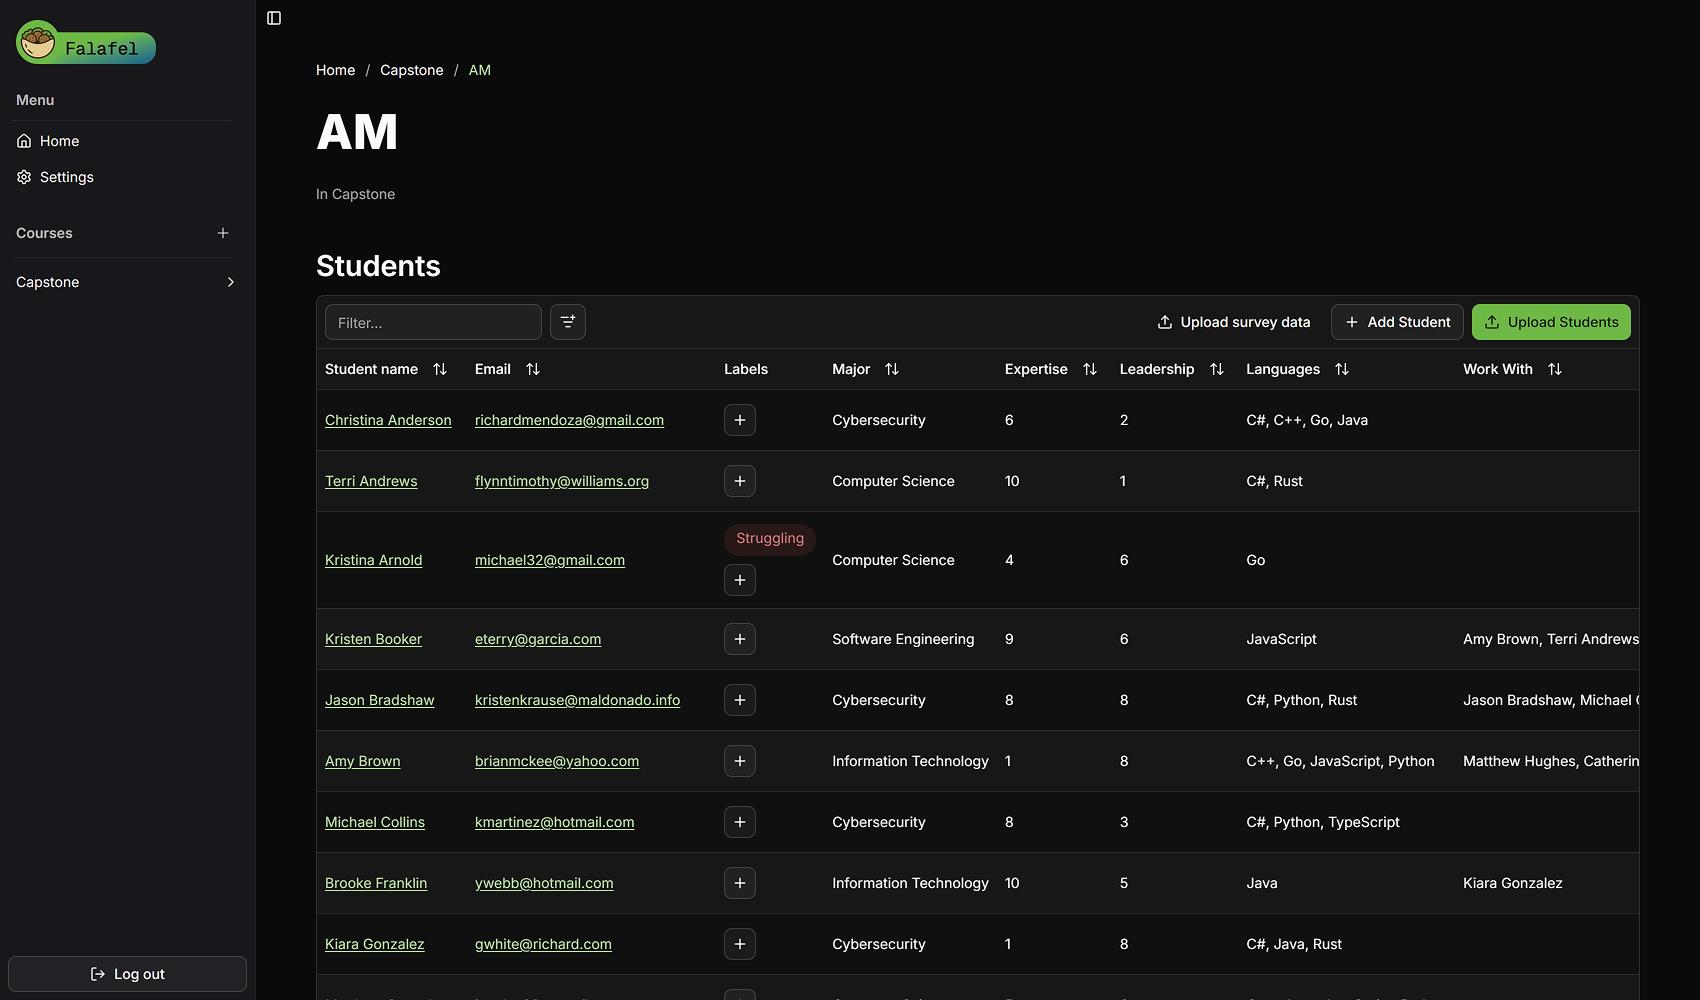Image resolution: width=1700 pixels, height=1000 pixels.
Task: Click inside the Filter input field
Action: pos(432,322)
